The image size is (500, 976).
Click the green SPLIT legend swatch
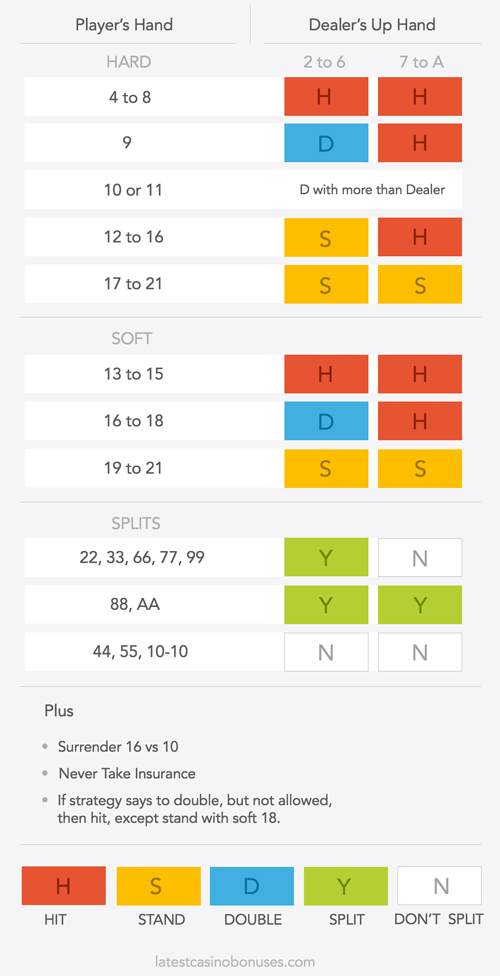pyautogui.click(x=346, y=885)
